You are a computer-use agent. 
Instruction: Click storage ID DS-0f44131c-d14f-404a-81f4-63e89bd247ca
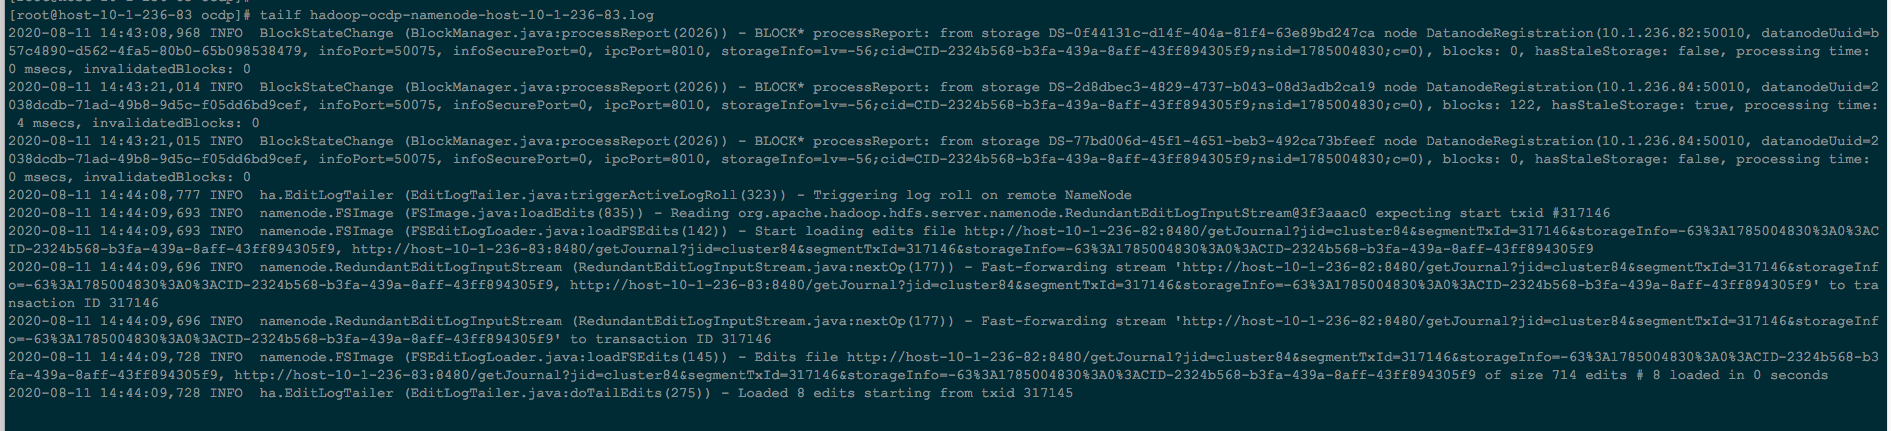tap(1198, 33)
